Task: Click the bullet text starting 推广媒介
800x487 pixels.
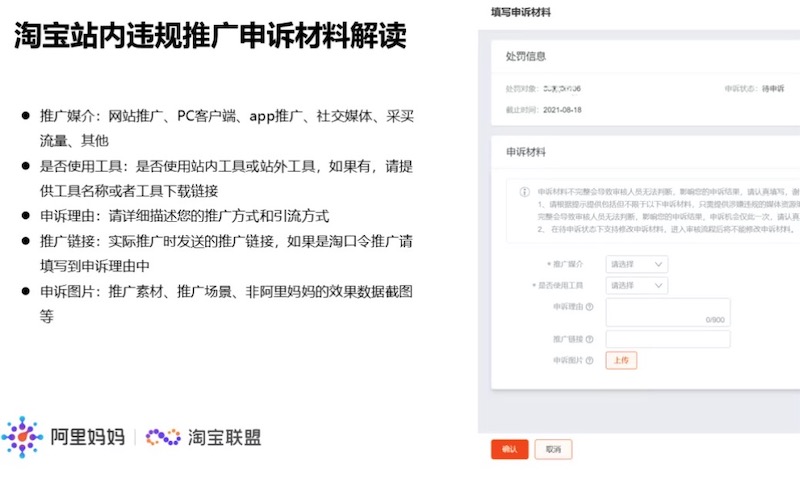Action: [x=227, y=128]
